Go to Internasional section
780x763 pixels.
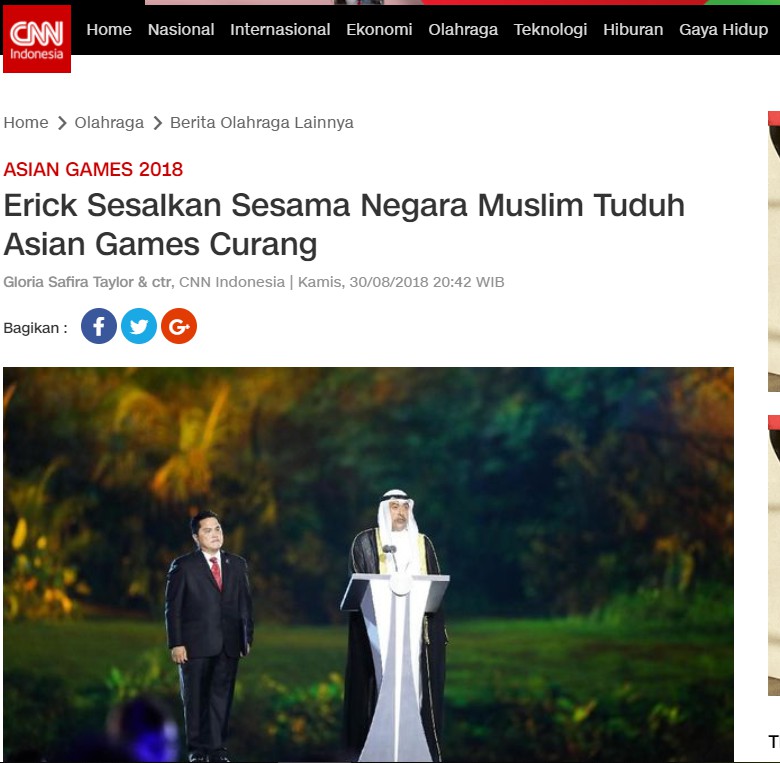pos(280,29)
